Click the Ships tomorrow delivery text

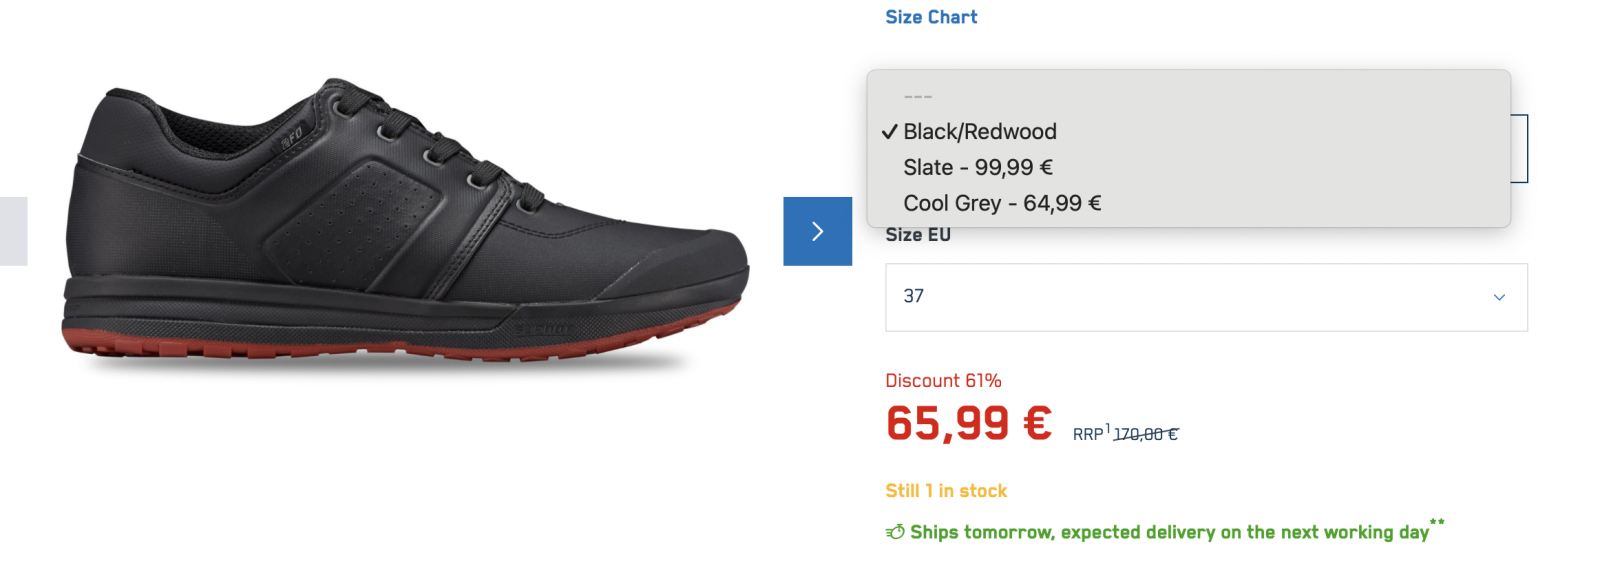click(1168, 532)
